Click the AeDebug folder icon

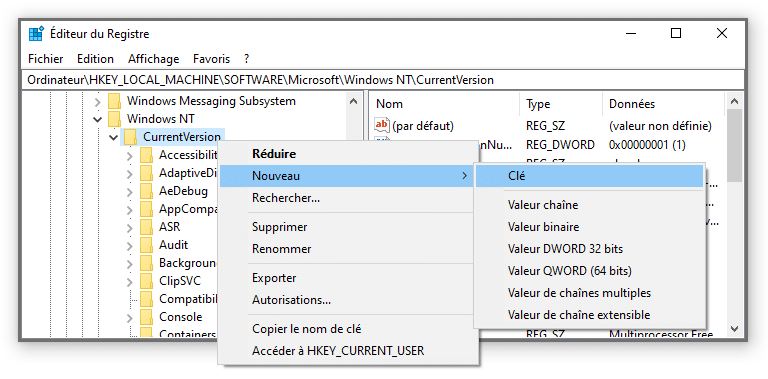146,191
